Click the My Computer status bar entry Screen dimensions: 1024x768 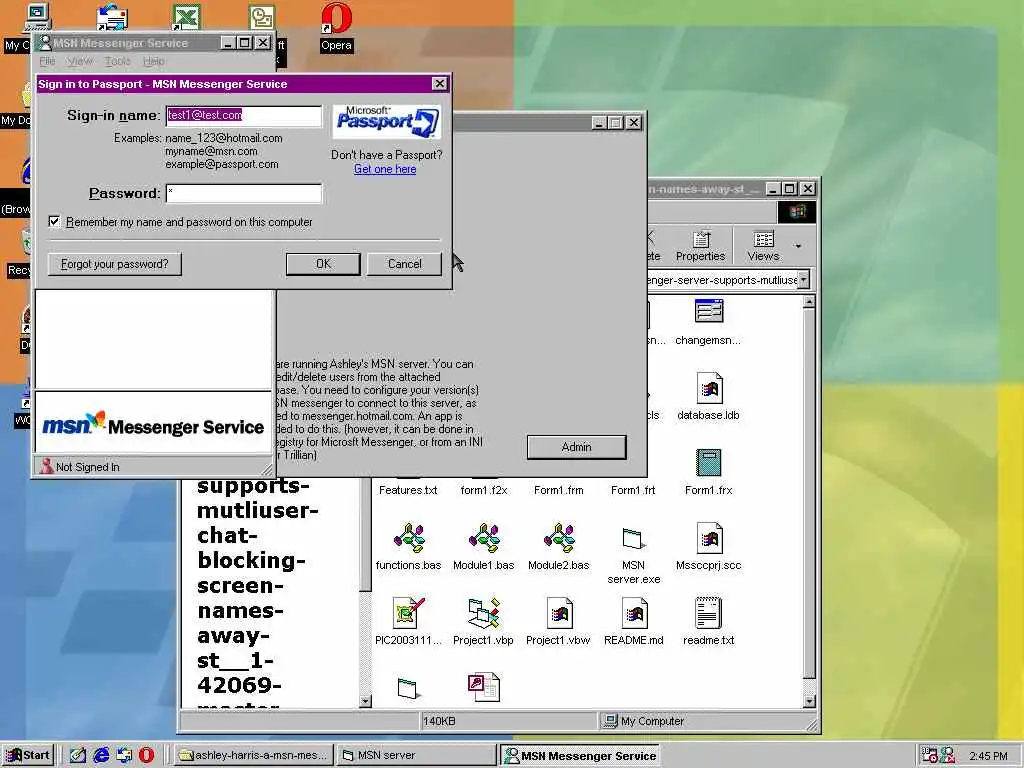click(x=708, y=721)
